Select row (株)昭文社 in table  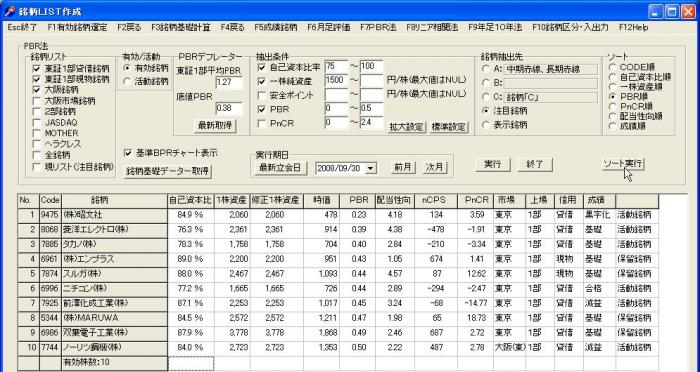(338, 215)
